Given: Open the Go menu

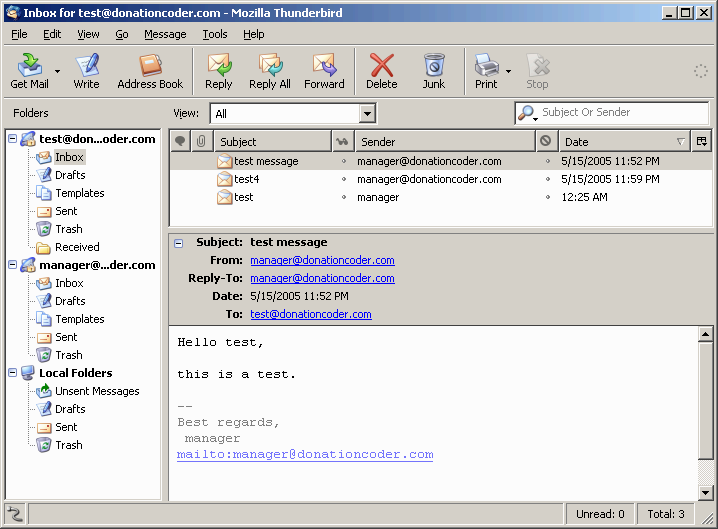Looking at the screenshot, I should [122, 34].
